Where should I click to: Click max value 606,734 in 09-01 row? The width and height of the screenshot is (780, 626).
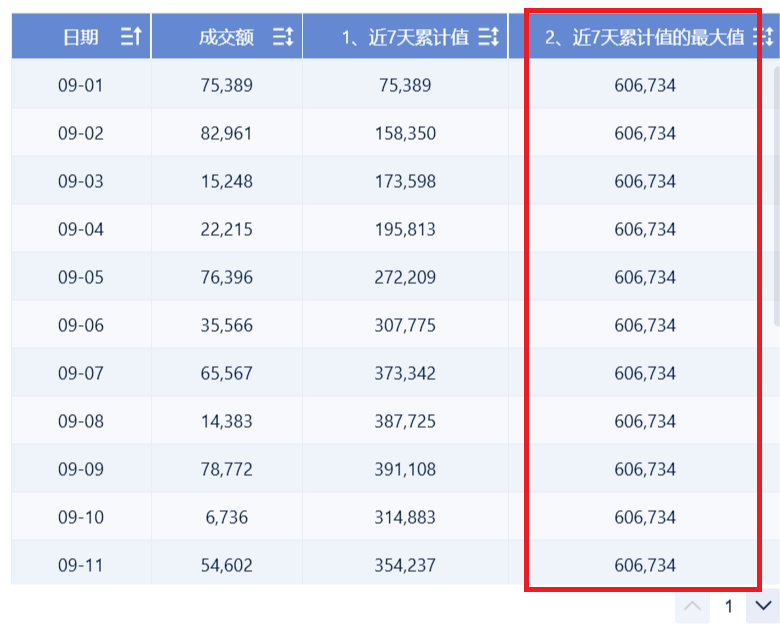coord(645,85)
